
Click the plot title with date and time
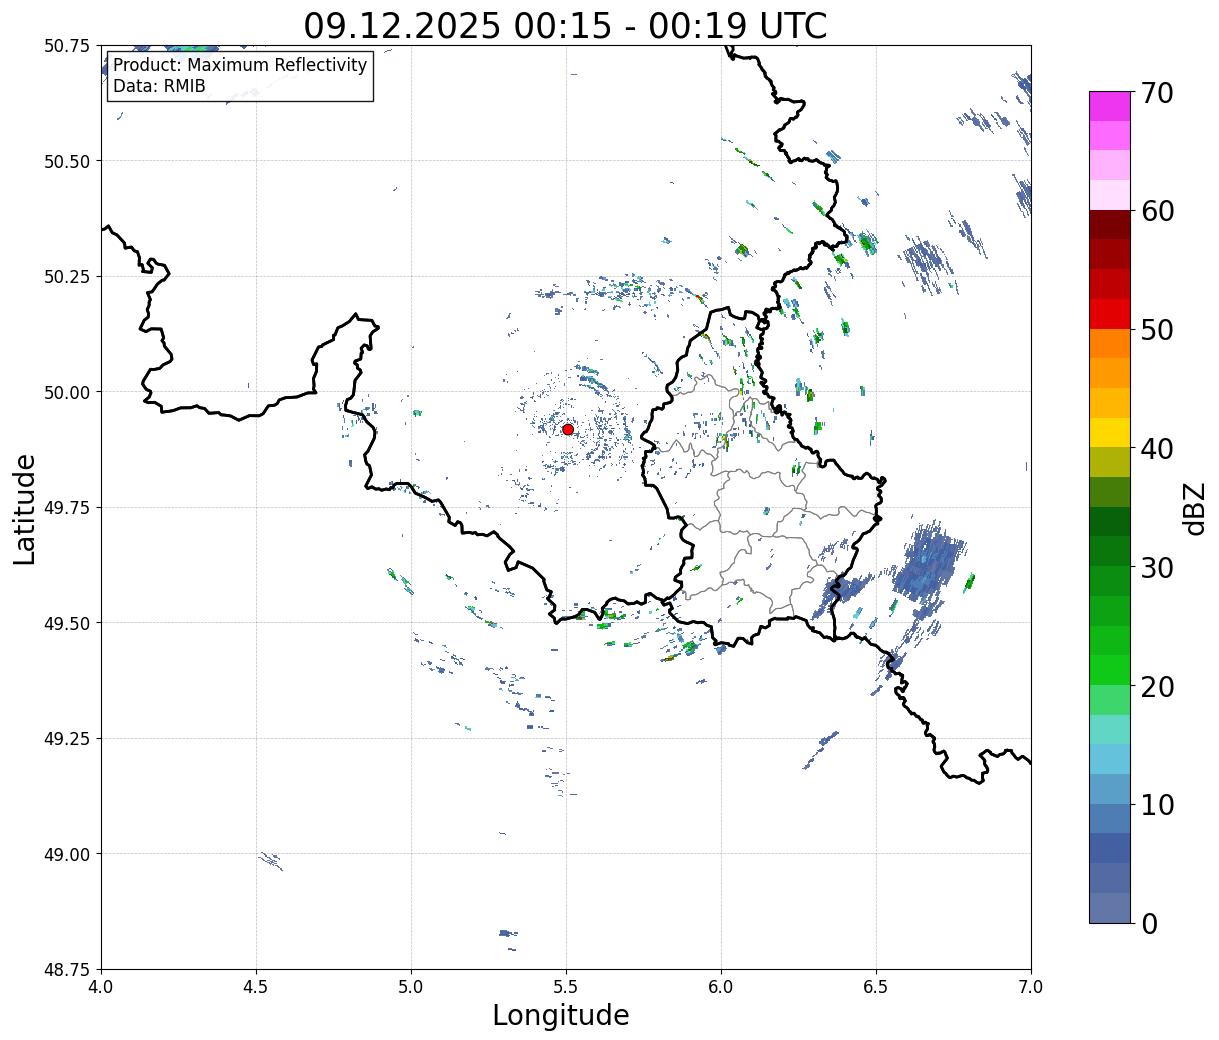[565, 25]
